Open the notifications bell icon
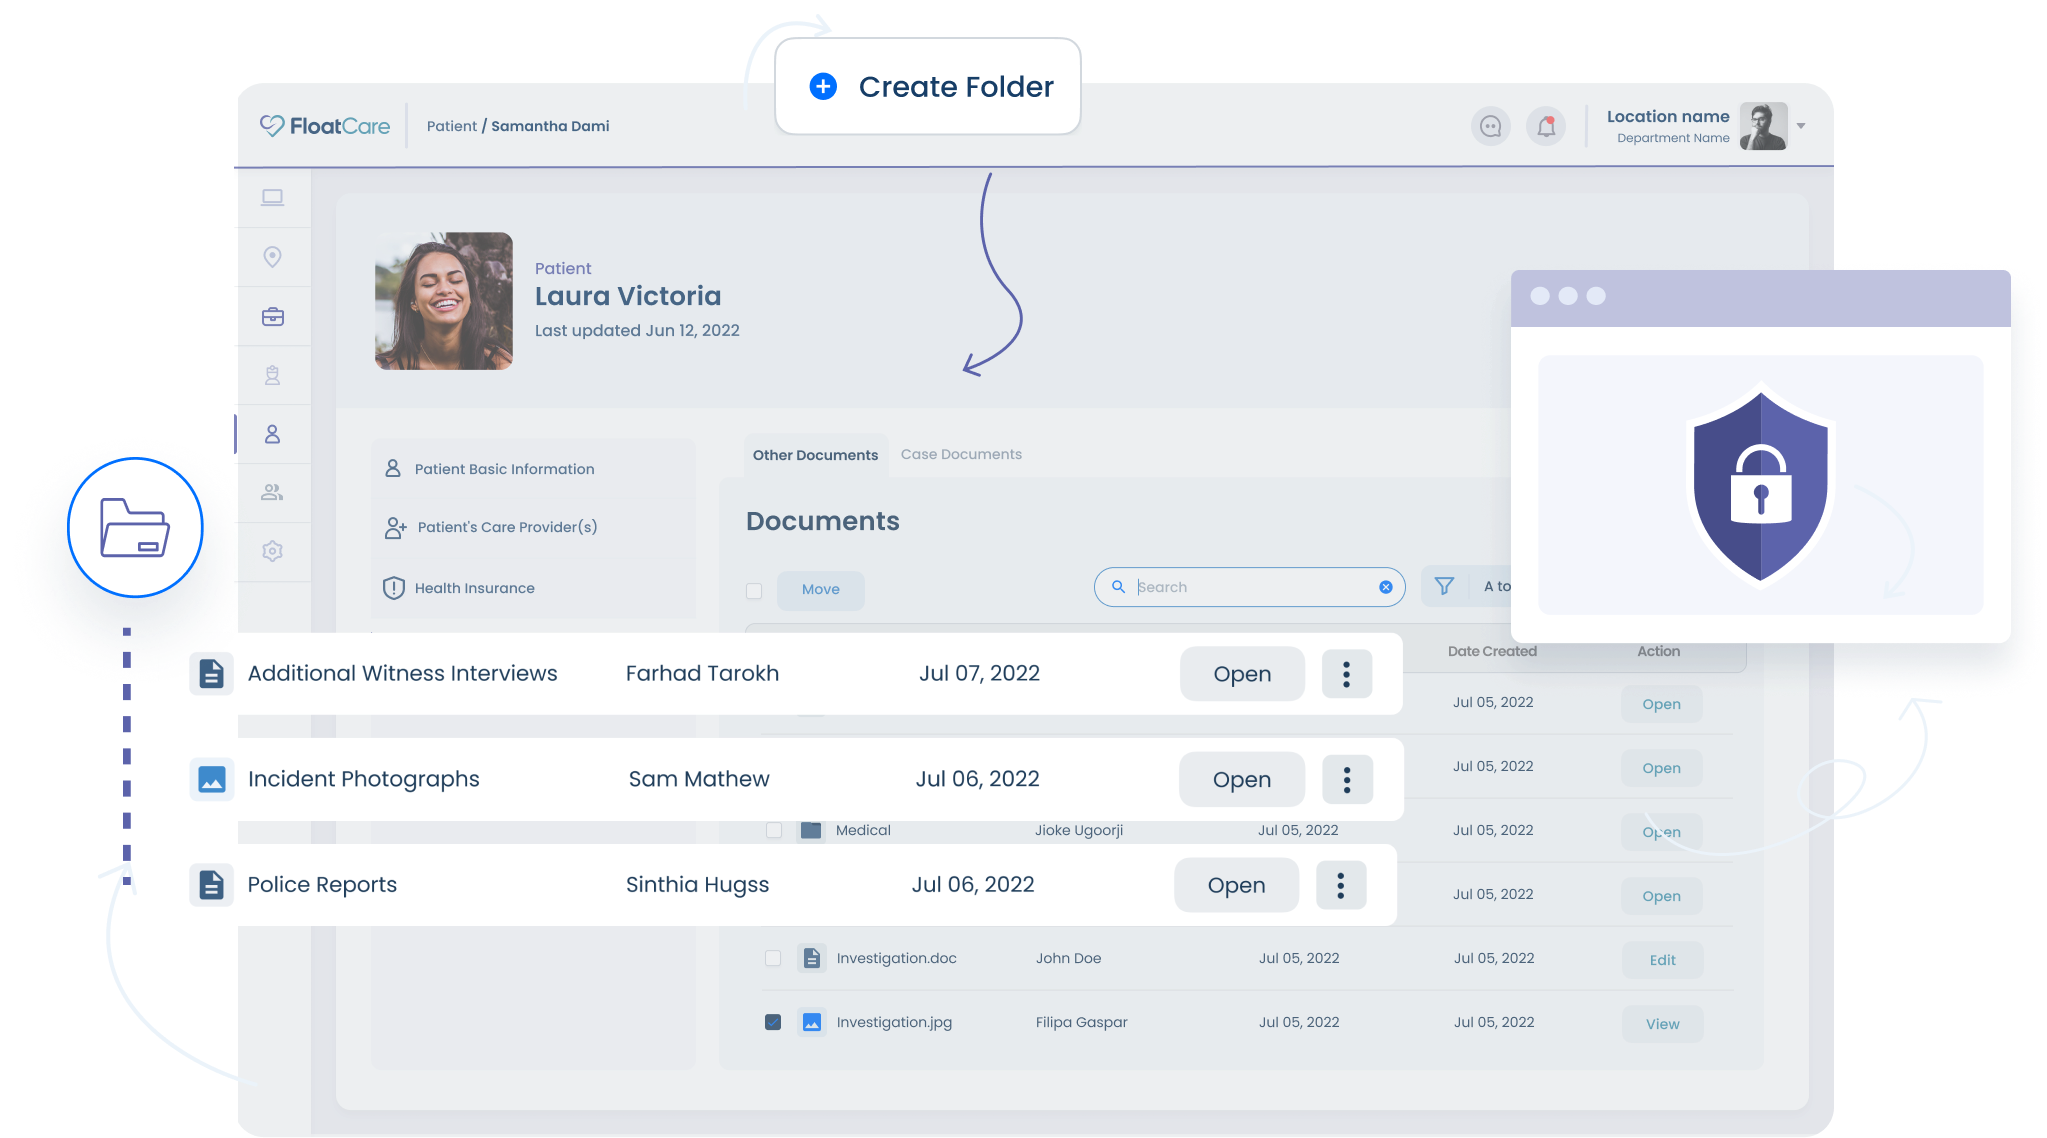 click(x=1546, y=126)
